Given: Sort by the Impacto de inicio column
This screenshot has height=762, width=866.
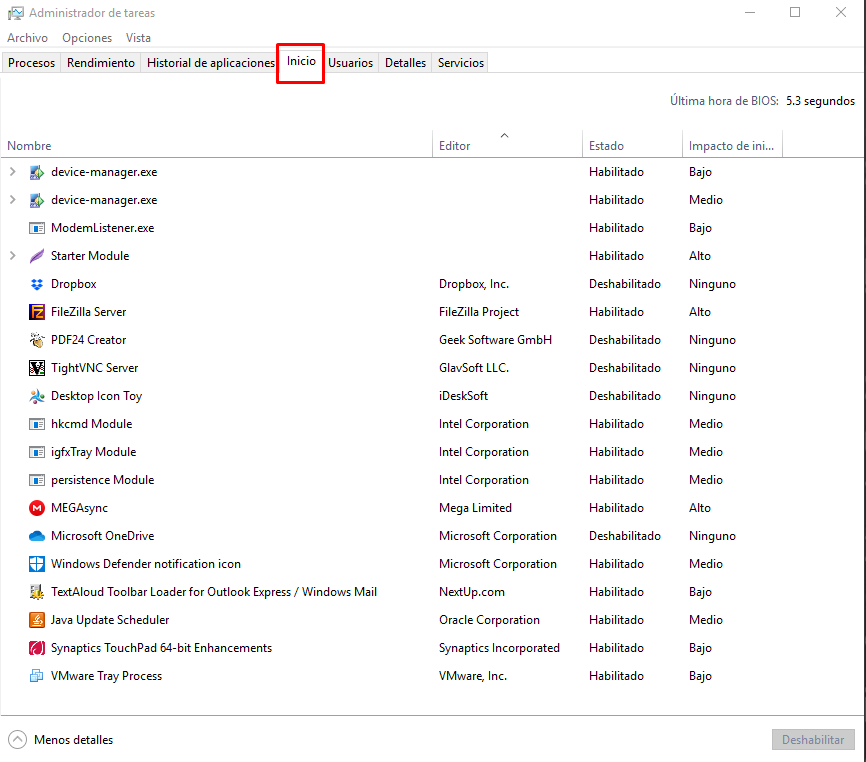Looking at the screenshot, I should pos(732,146).
